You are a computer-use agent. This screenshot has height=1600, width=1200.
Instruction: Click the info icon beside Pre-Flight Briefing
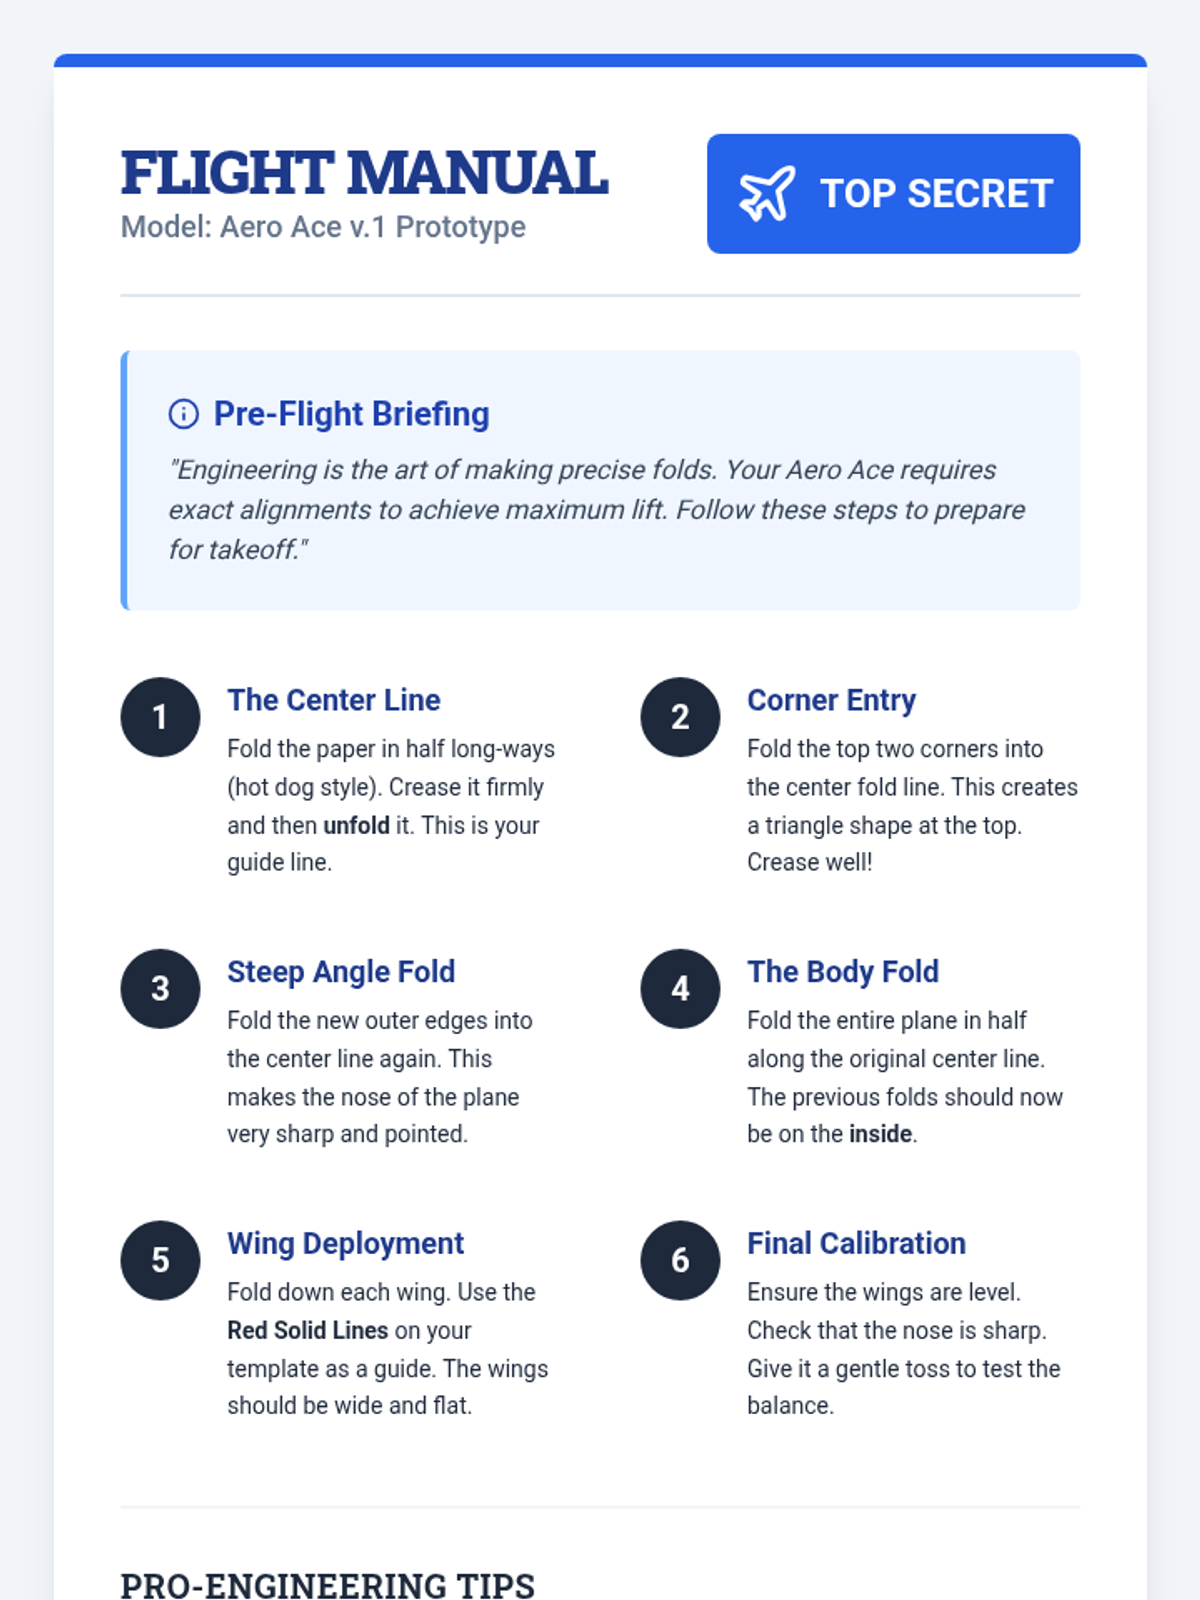pyautogui.click(x=184, y=414)
